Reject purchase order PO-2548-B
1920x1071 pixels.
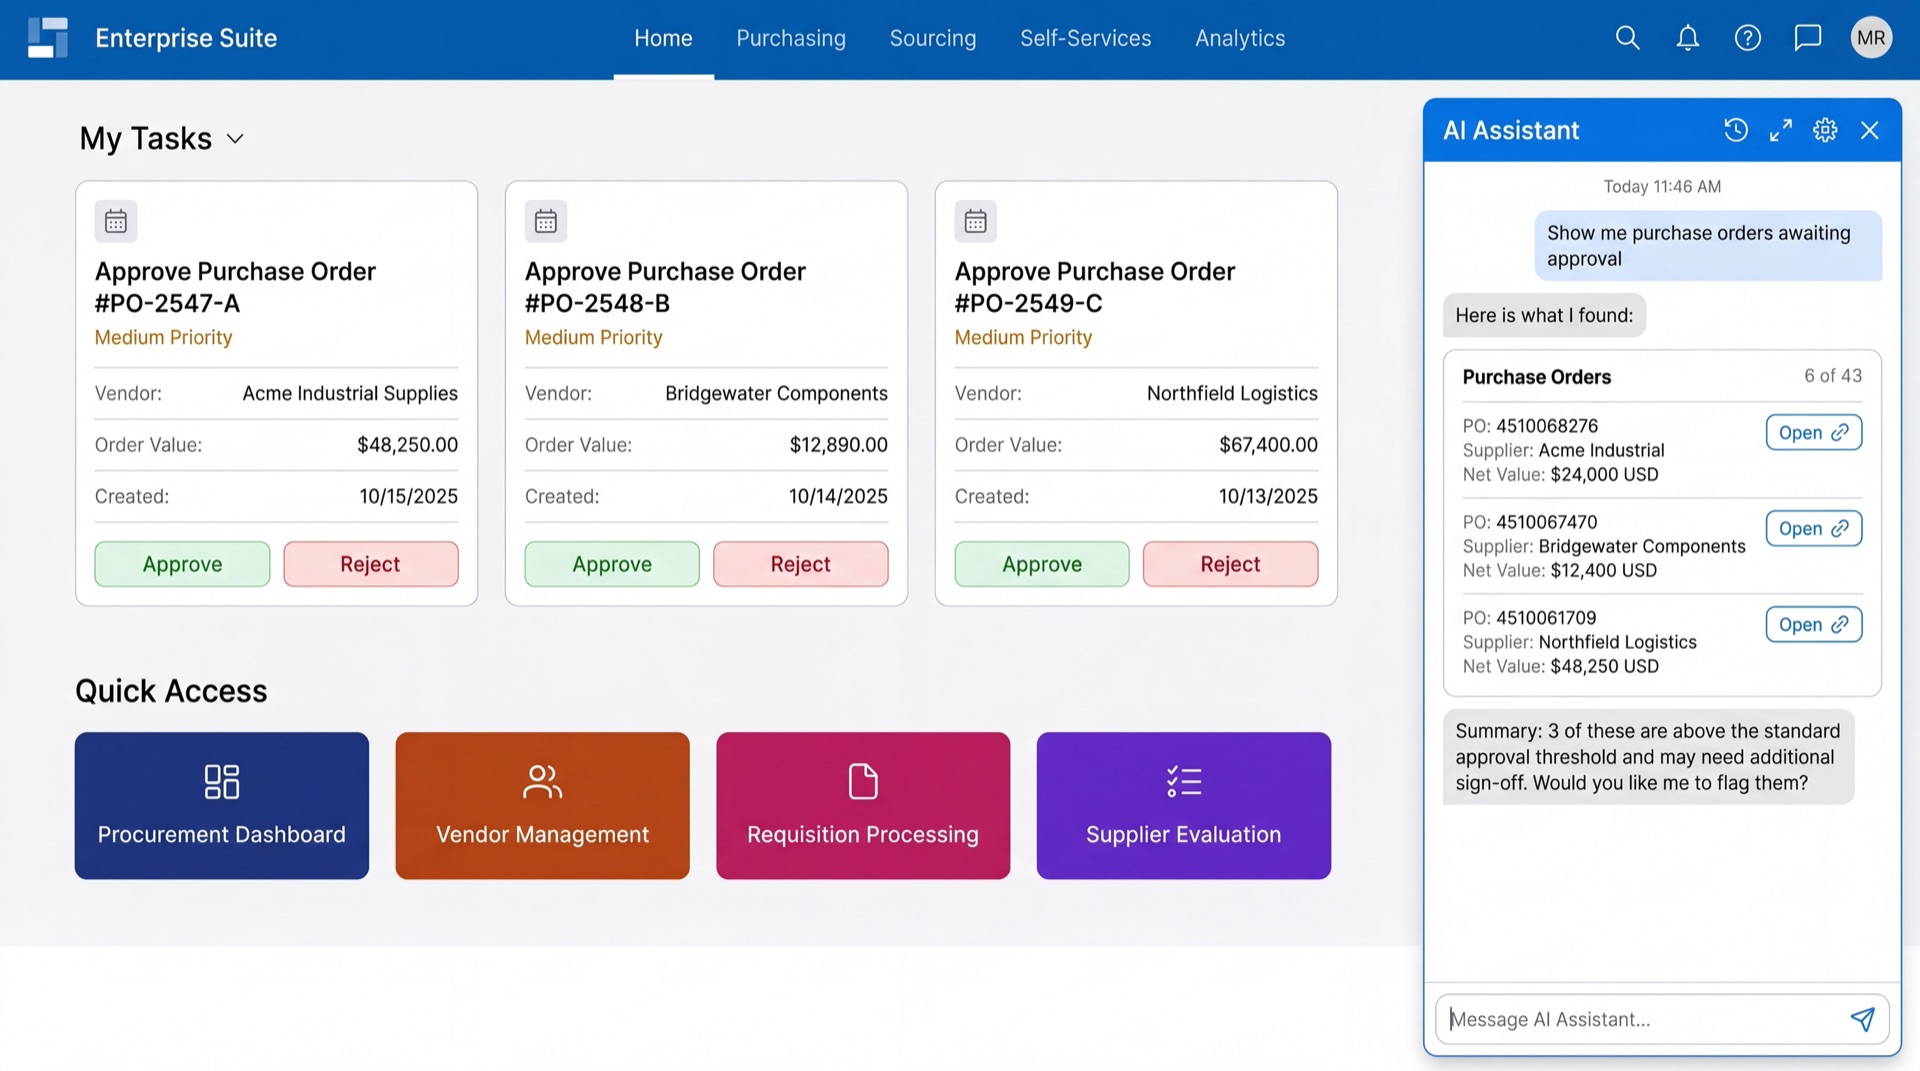(x=801, y=564)
